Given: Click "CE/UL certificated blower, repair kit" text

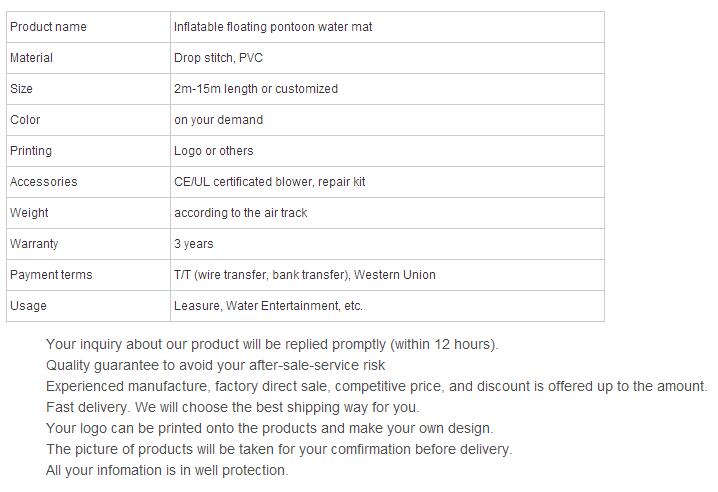Looking at the screenshot, I should pyautogui.click(x=270, y=182).
